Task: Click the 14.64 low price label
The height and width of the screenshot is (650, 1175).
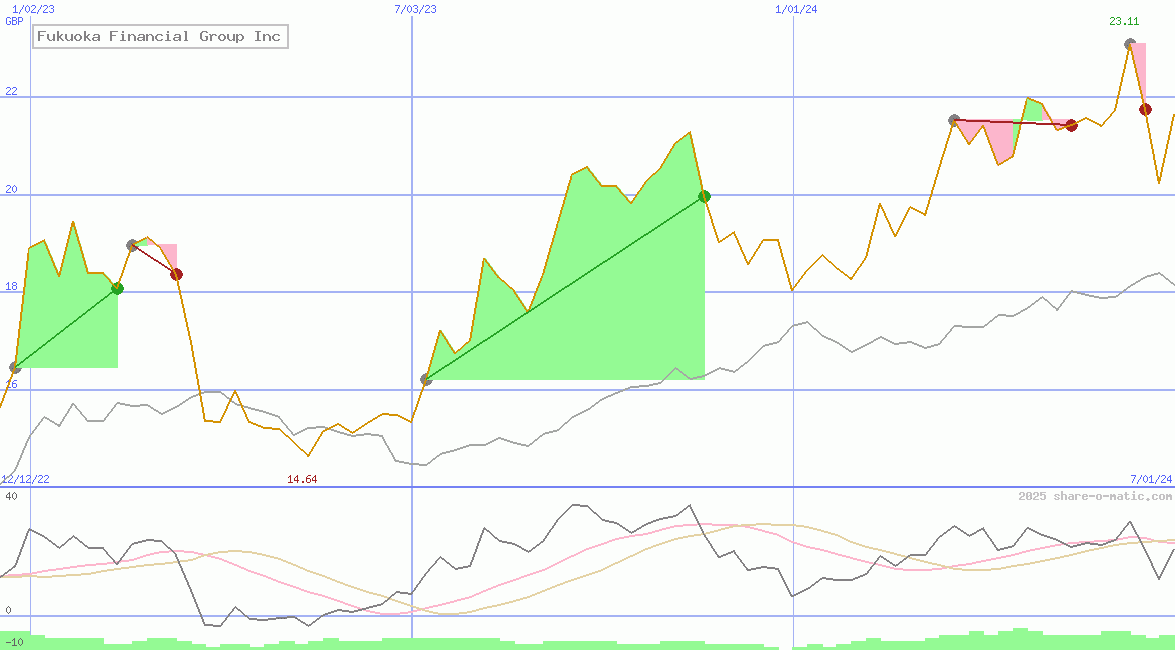Action: click(300, 479)
